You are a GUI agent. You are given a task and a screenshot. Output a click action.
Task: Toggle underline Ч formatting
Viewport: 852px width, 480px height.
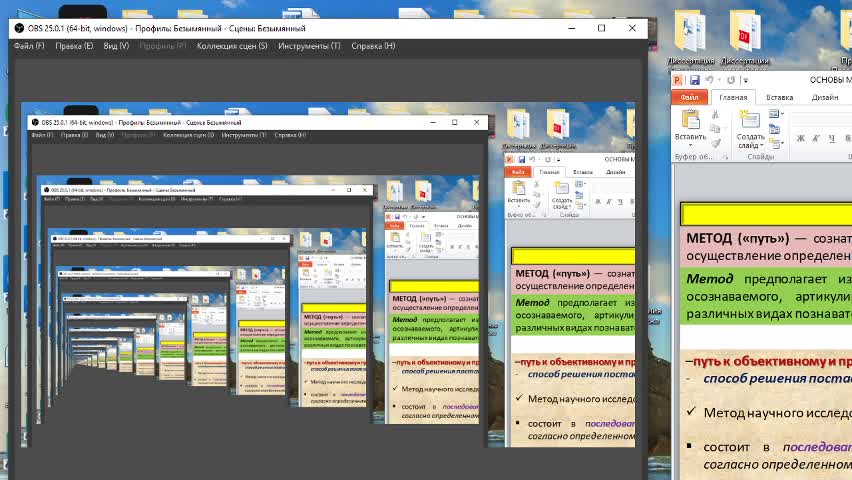831,138
